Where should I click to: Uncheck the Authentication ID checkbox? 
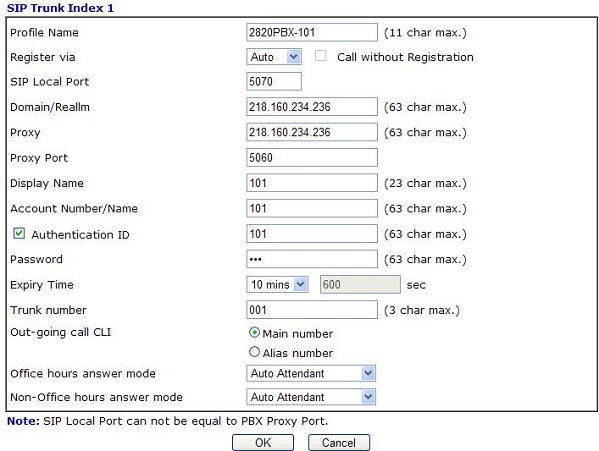(19, 233)
